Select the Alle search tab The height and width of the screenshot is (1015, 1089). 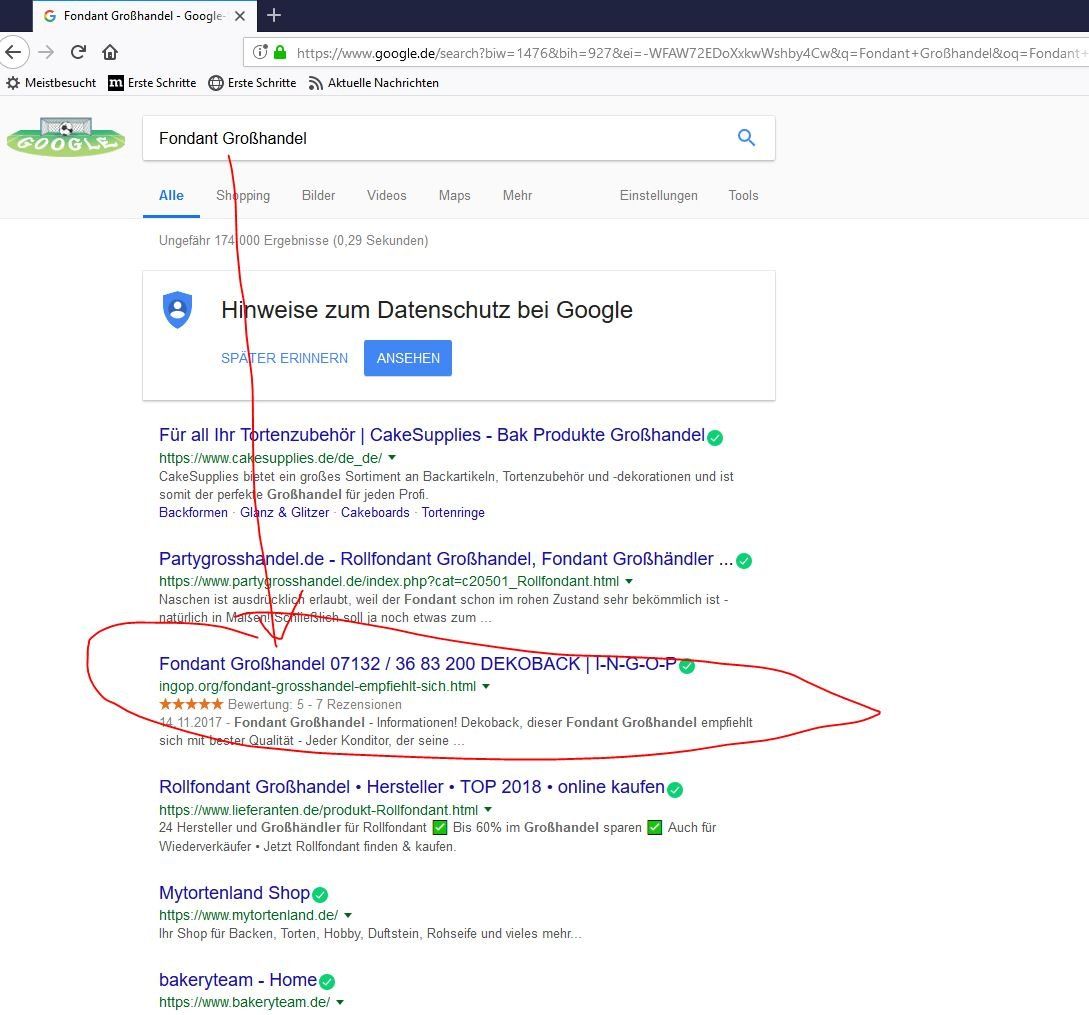point(172,196)
